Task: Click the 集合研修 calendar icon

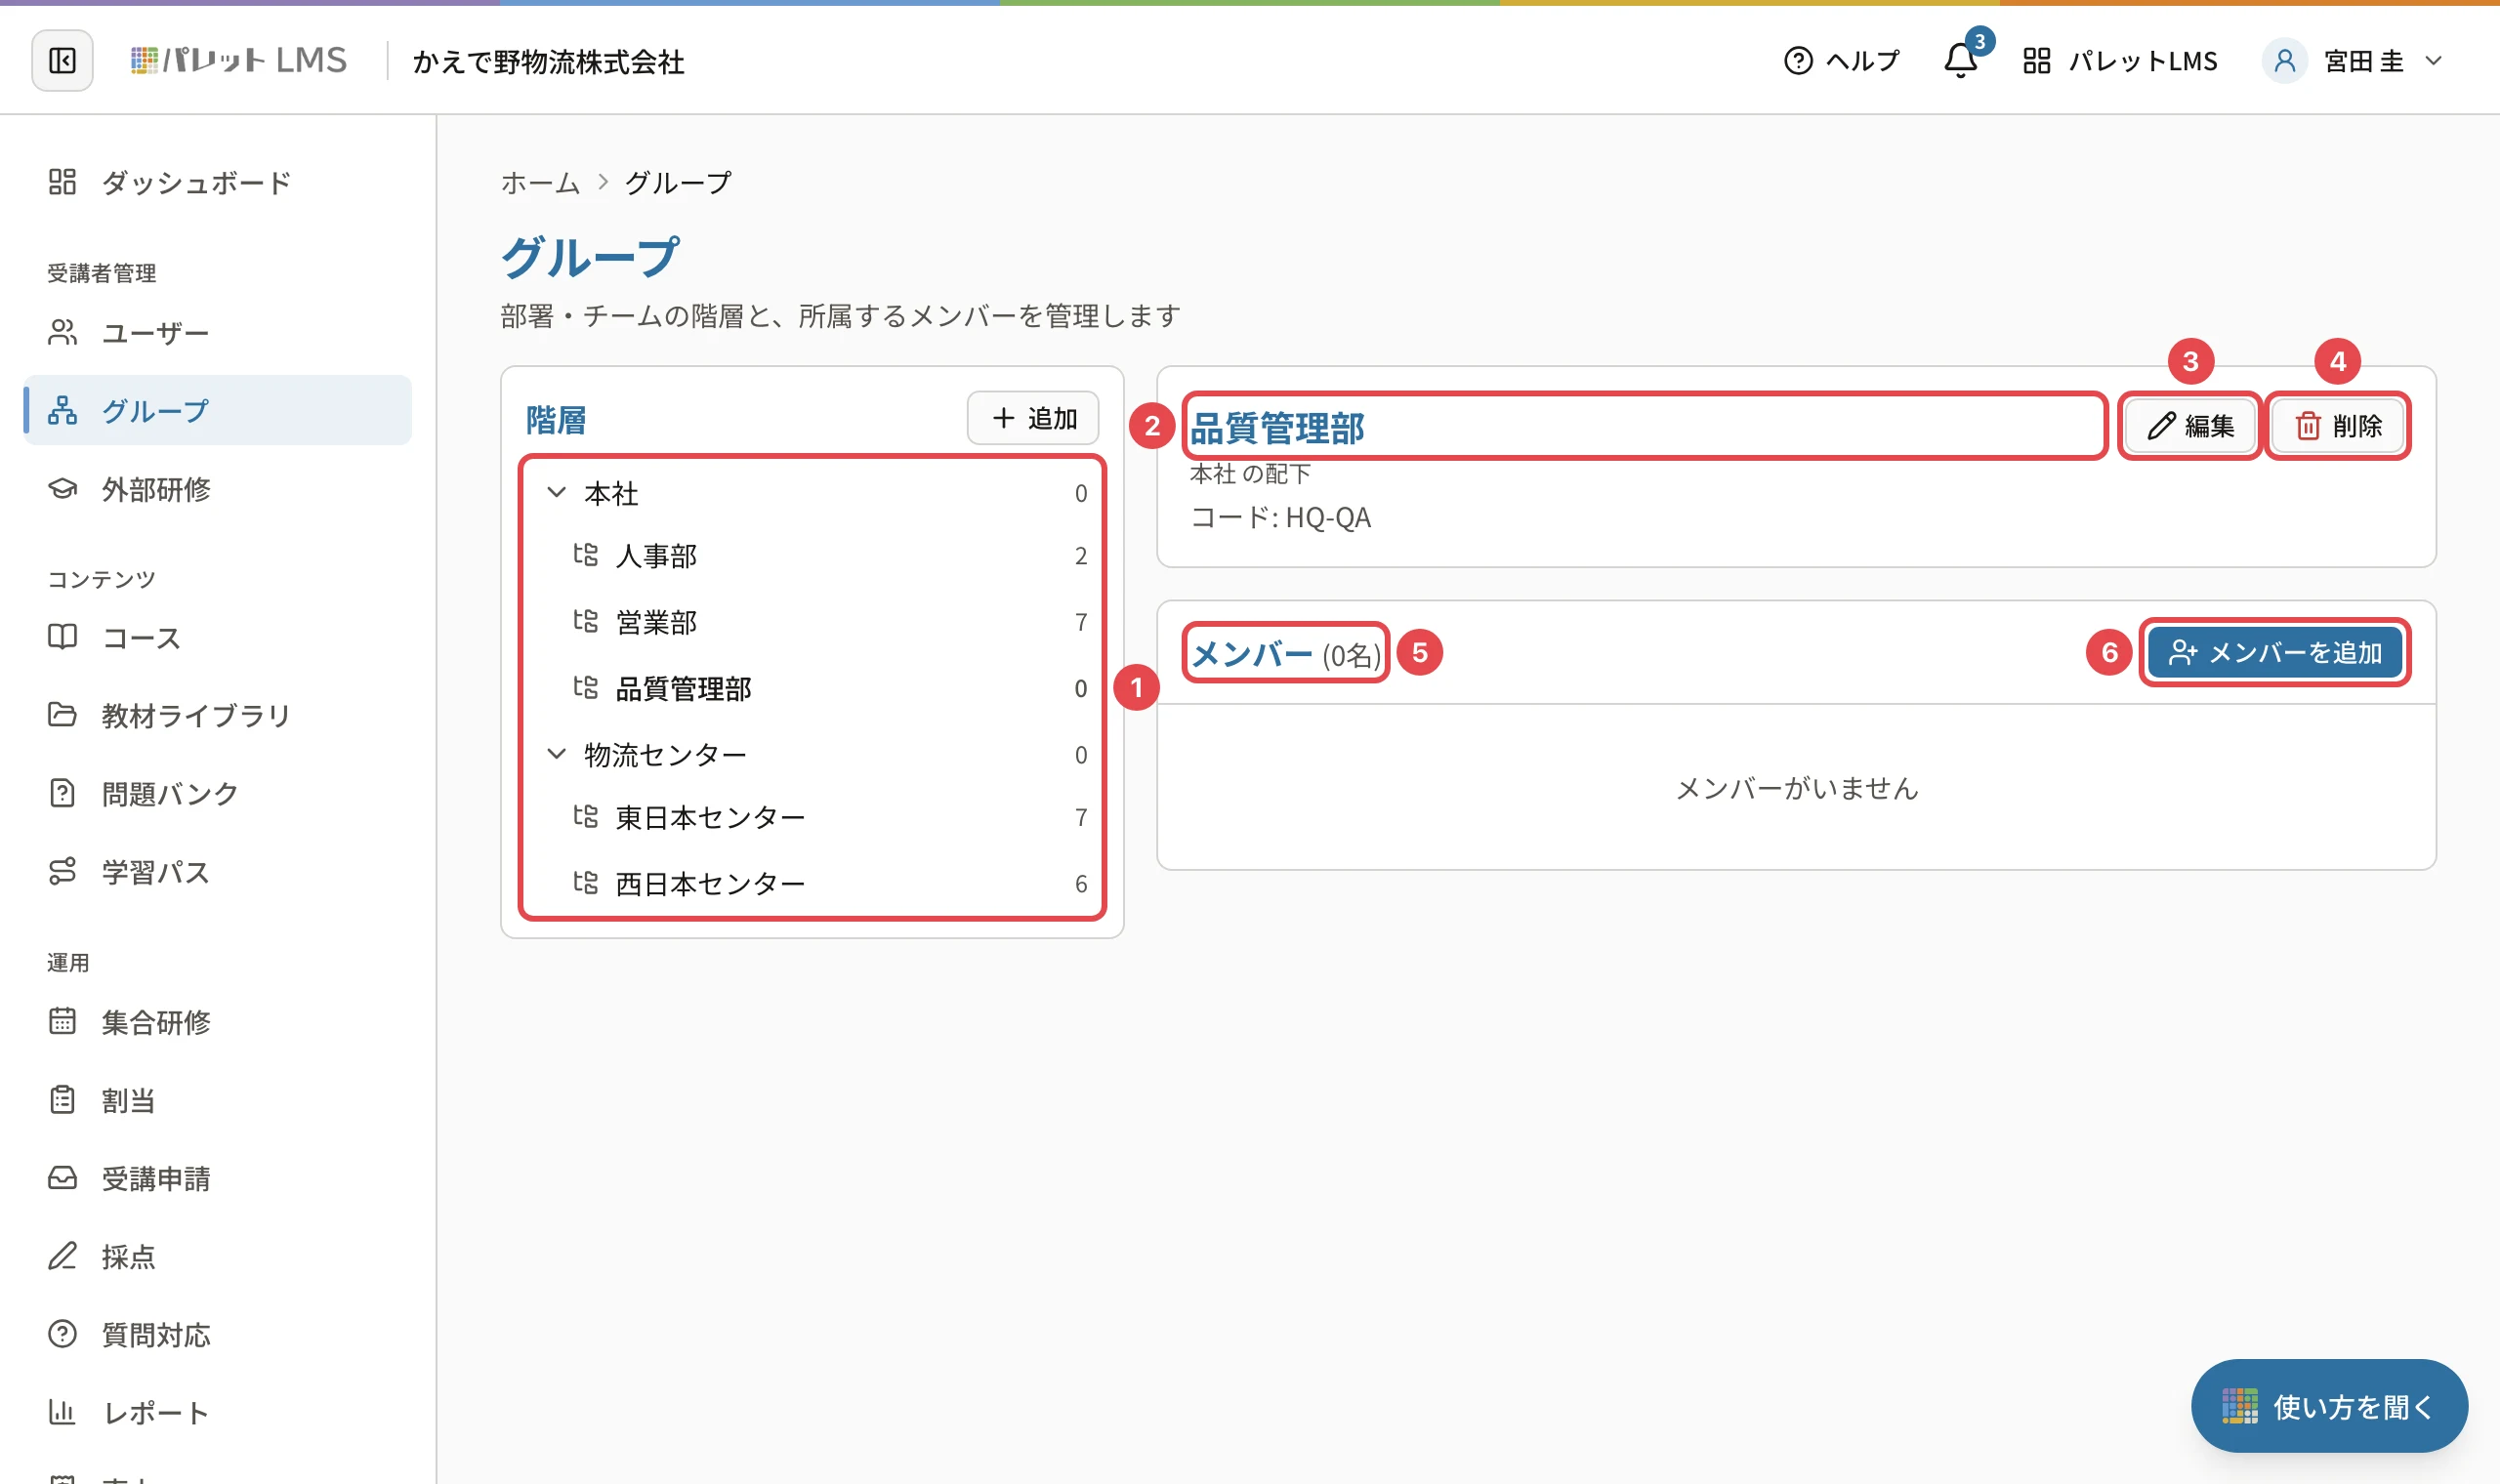Action: tap(62, 1021)
